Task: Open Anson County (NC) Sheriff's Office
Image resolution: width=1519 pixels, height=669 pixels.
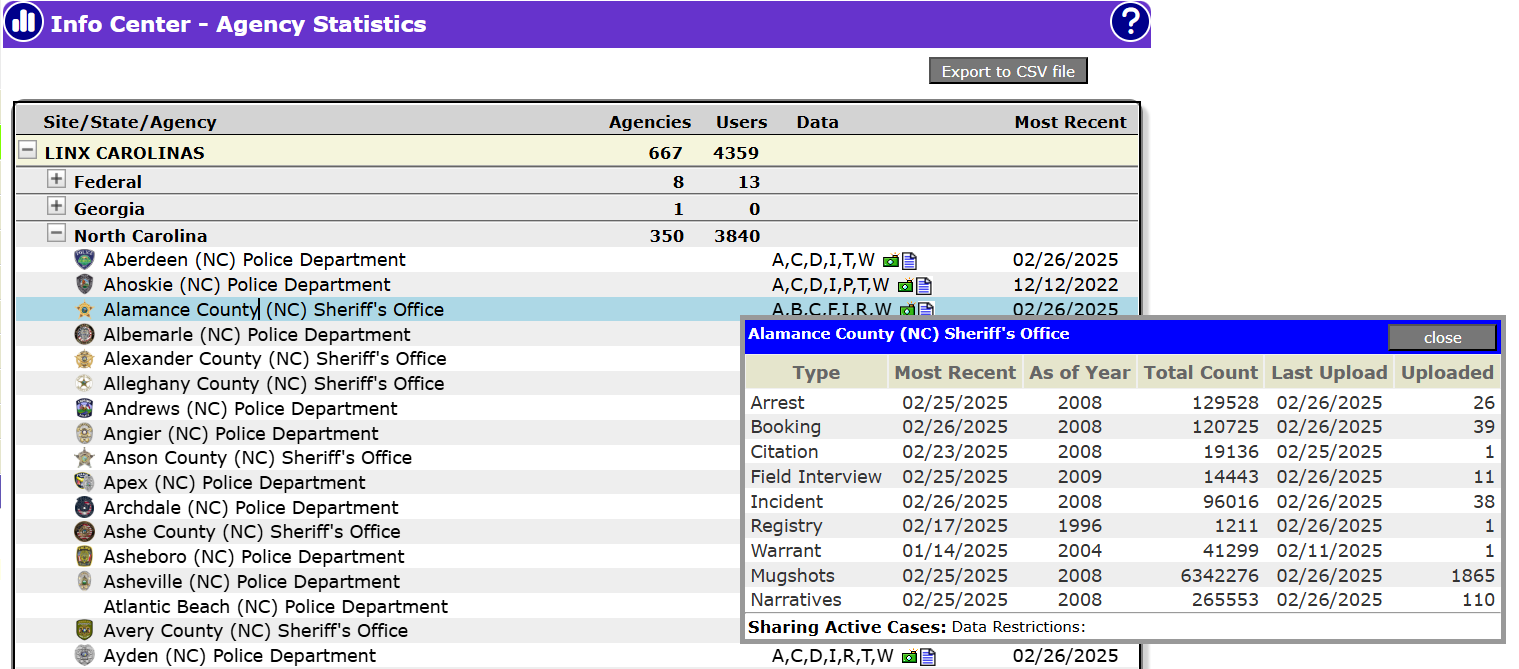Action: (257, 458)
